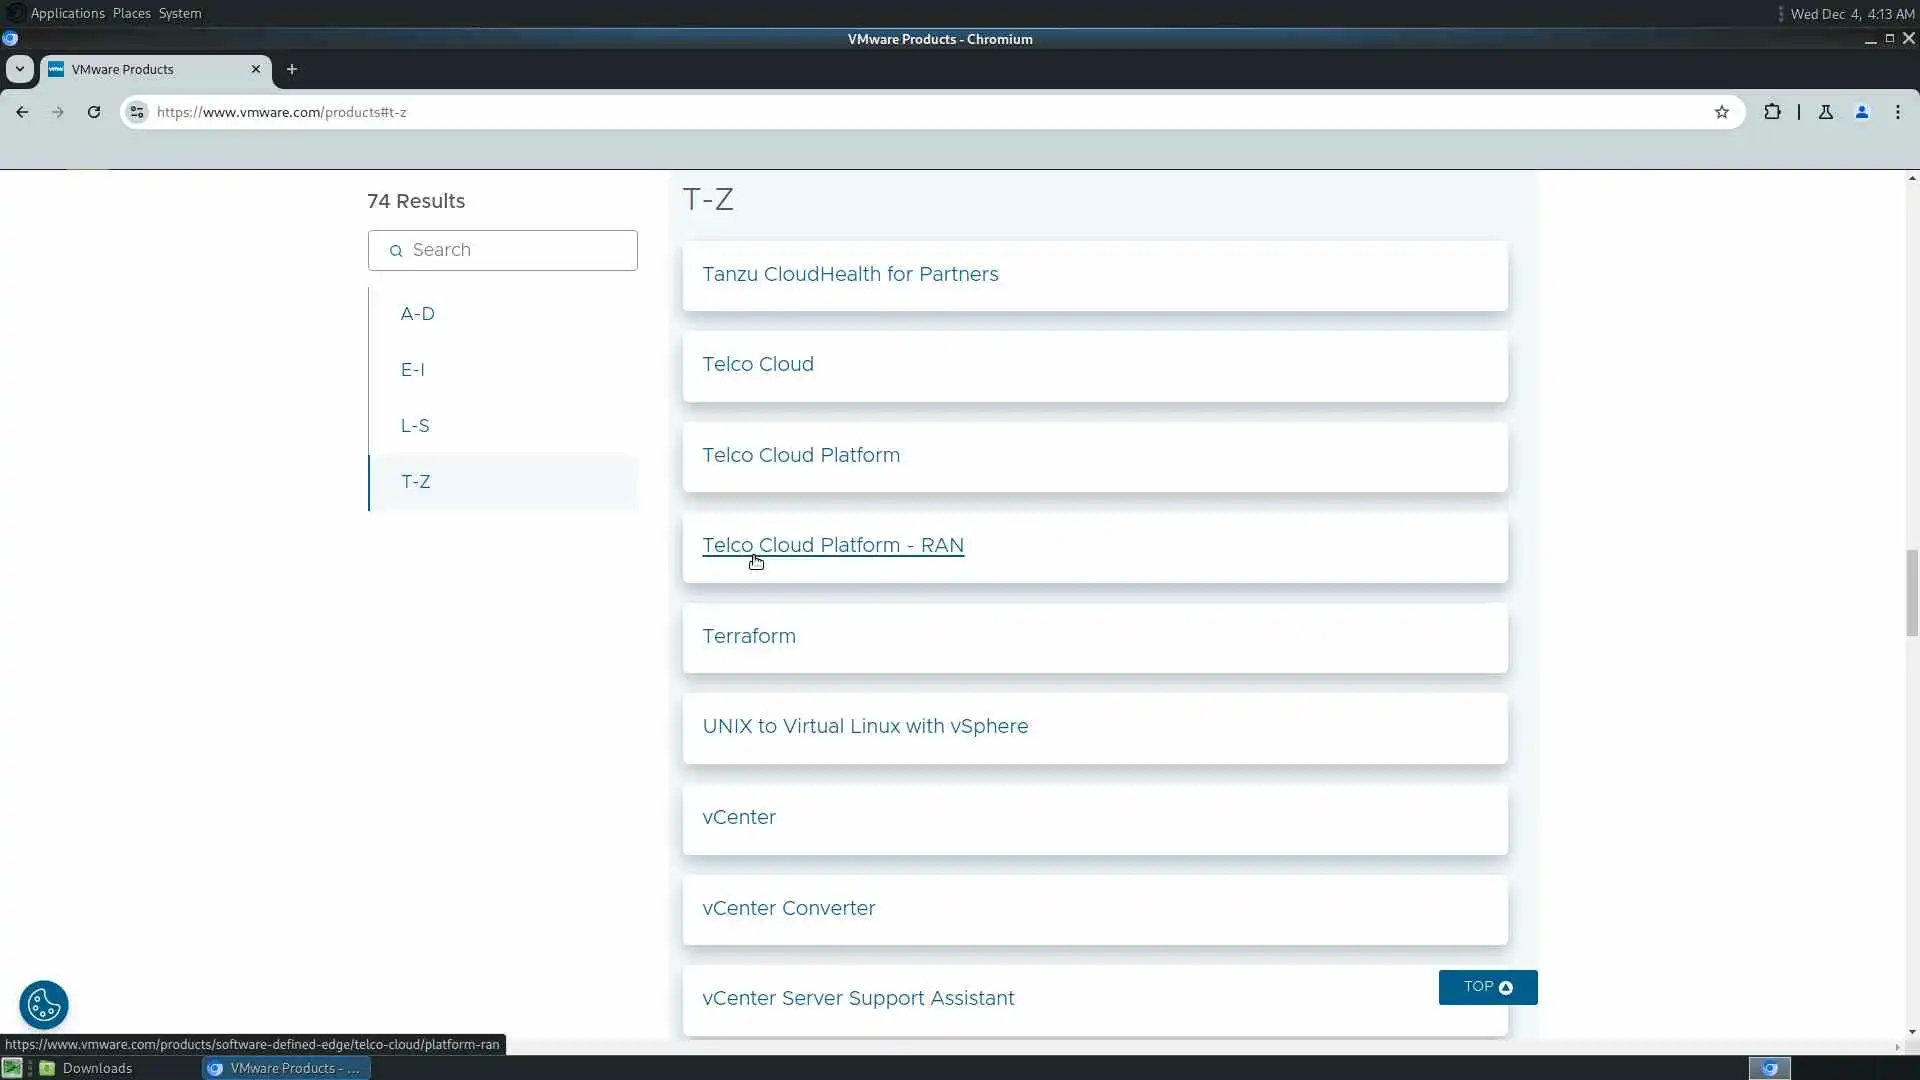Open the Chromium three-dot menu
The height and width of the screenshot is (1080, 1920).
pyautogui.click(x=1897, y=112)
